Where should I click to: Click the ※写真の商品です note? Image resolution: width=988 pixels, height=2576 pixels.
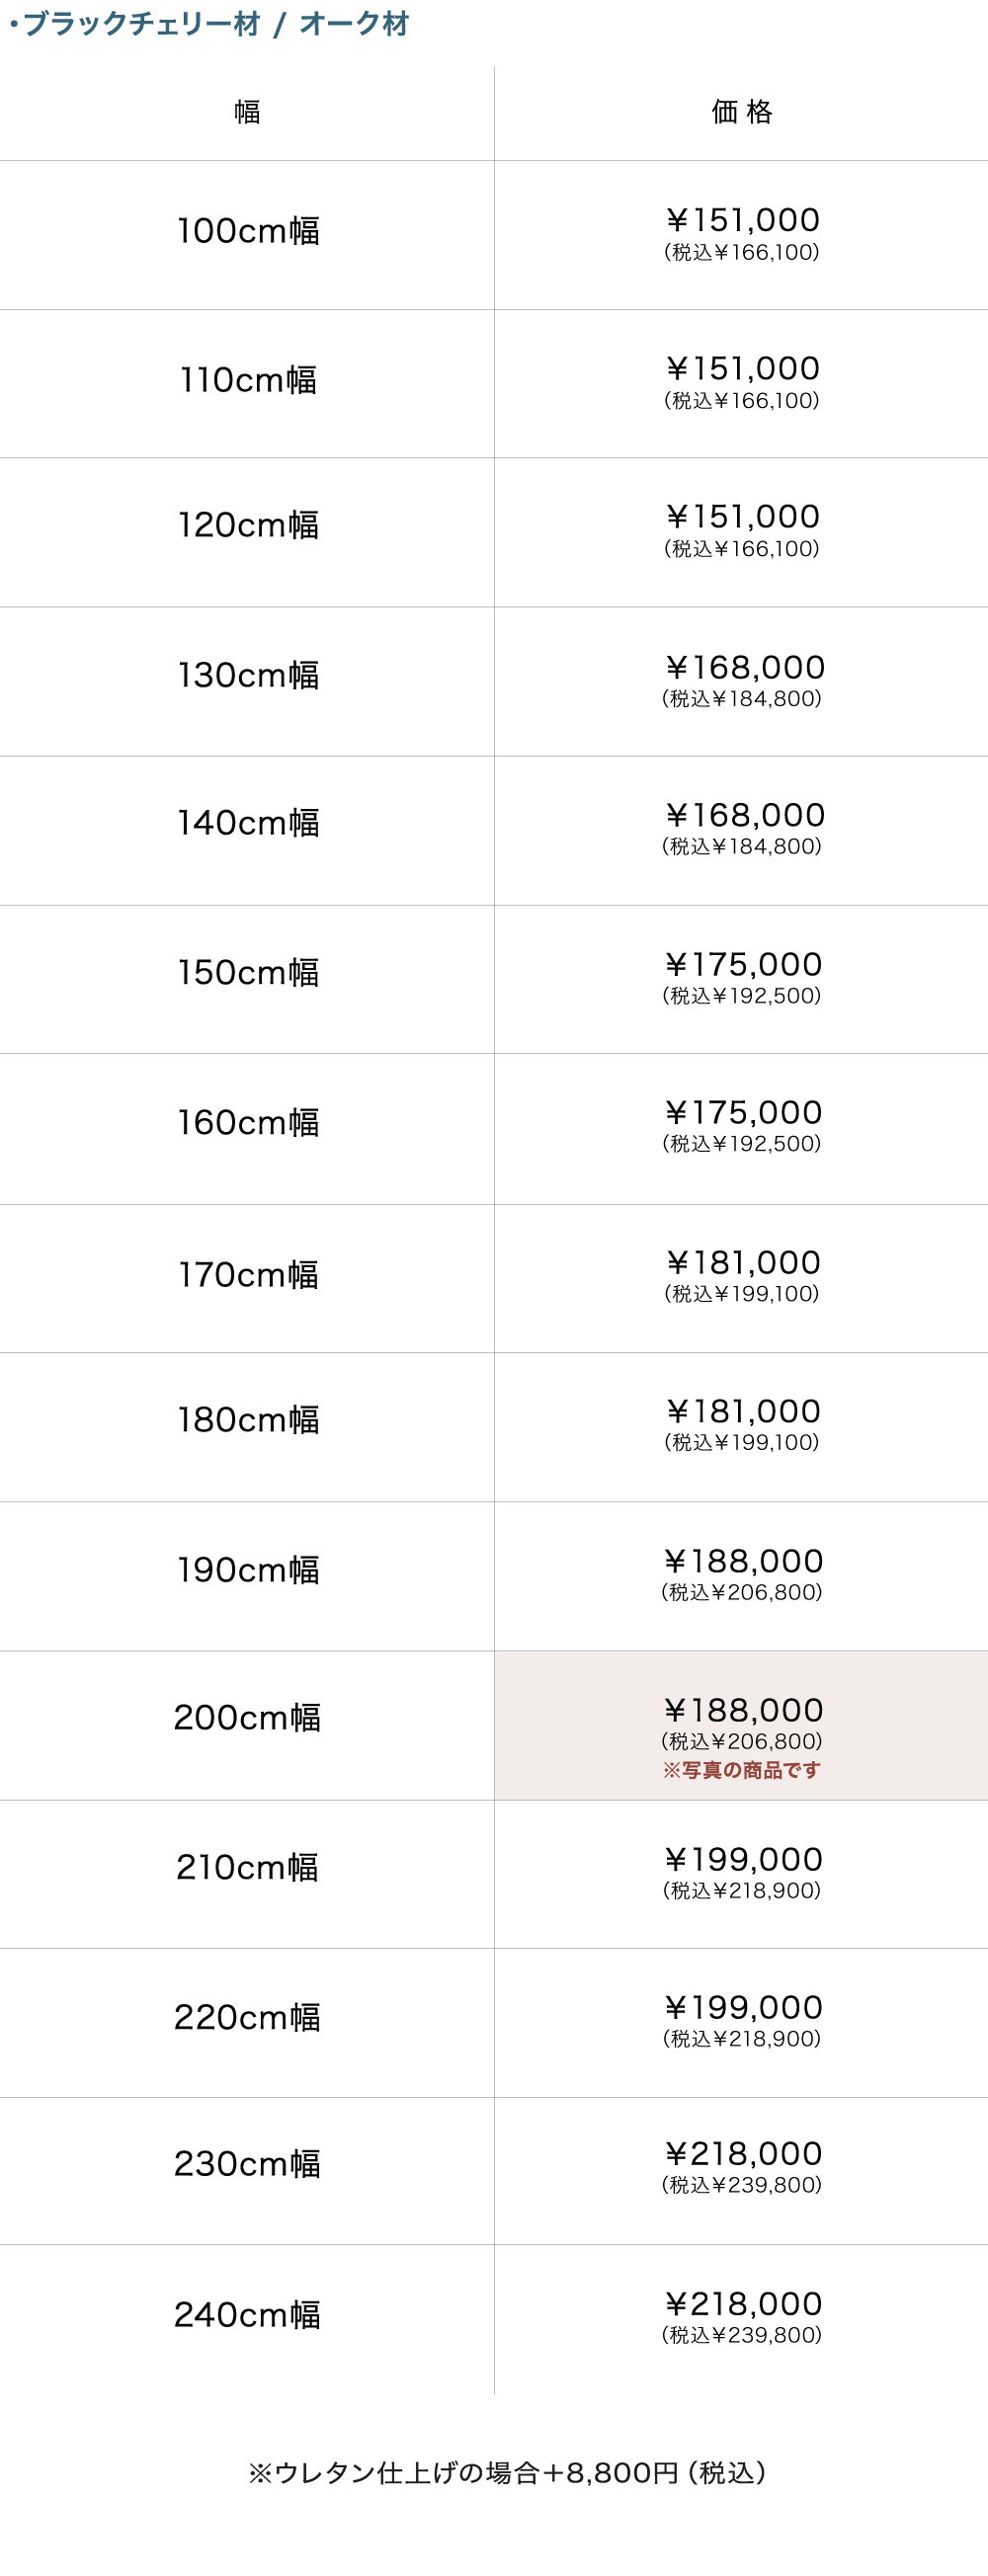pyautogui.click(x=741, y=1770)
